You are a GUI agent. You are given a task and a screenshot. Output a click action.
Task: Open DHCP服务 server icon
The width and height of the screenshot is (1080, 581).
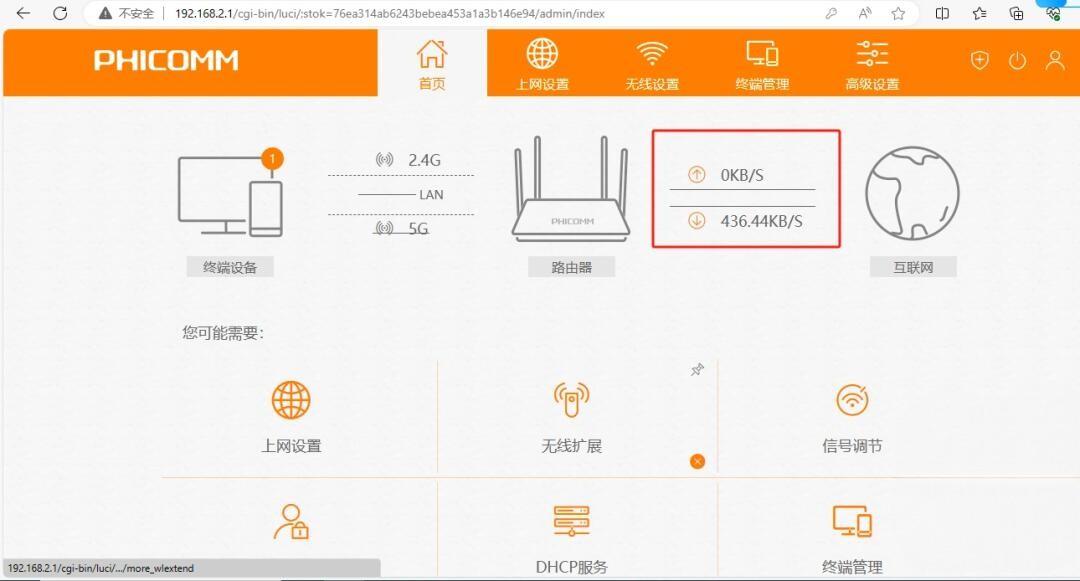click(571, 521)
